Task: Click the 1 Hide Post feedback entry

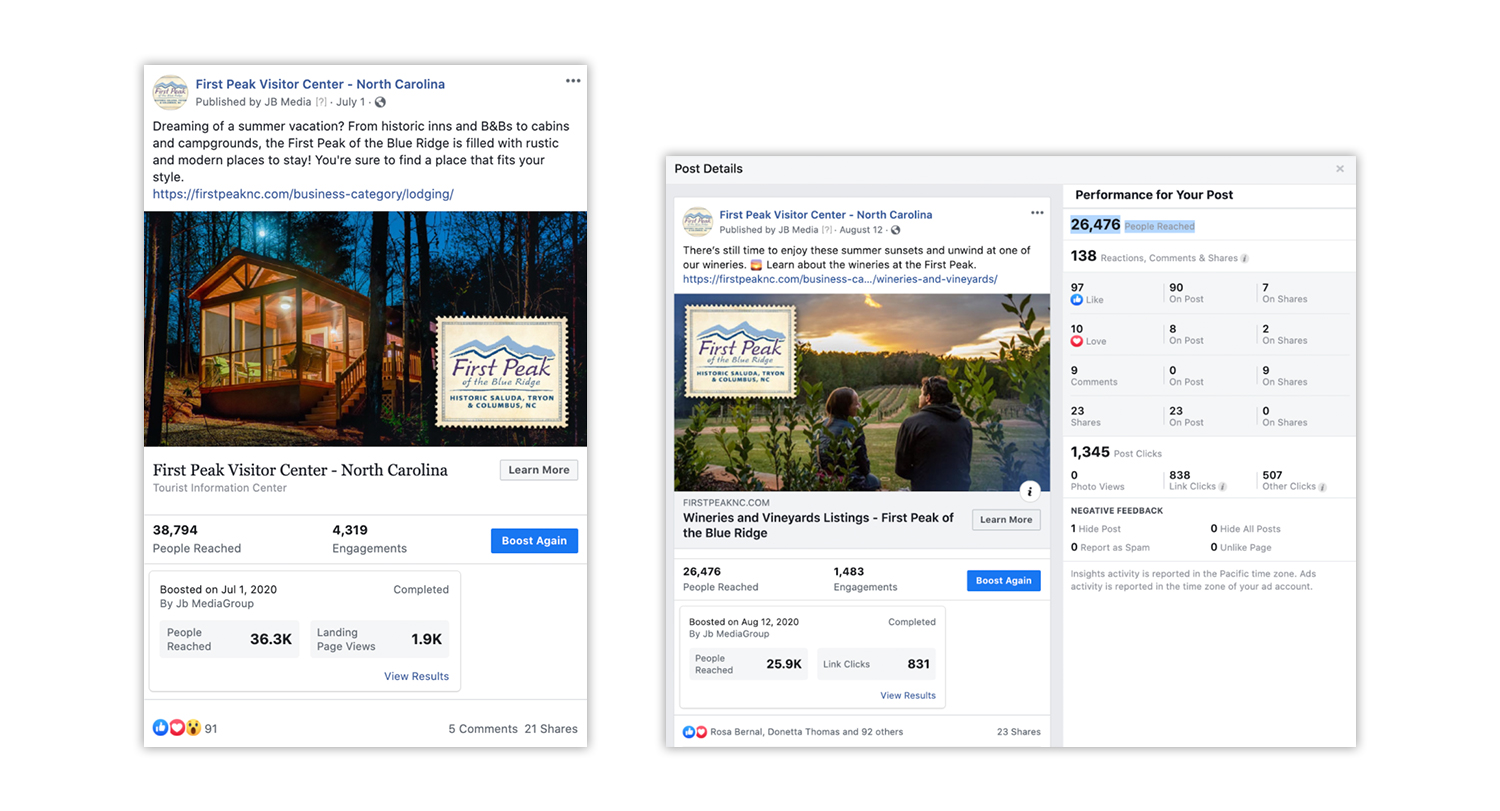Action: [x=1096, y=529]
